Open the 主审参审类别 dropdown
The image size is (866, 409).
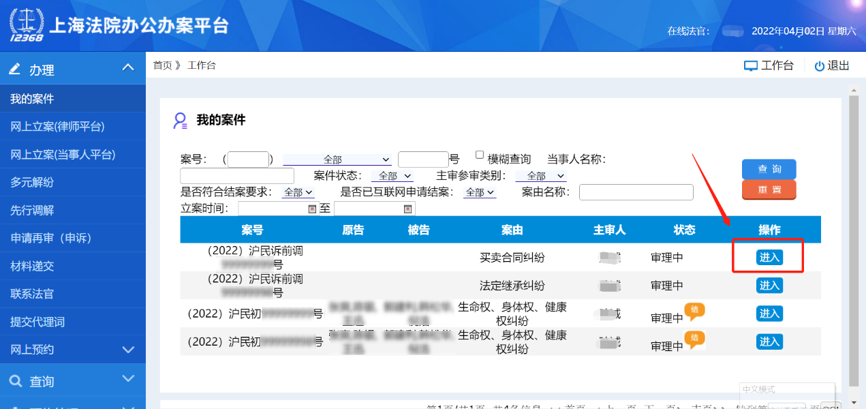pos(541,176)
